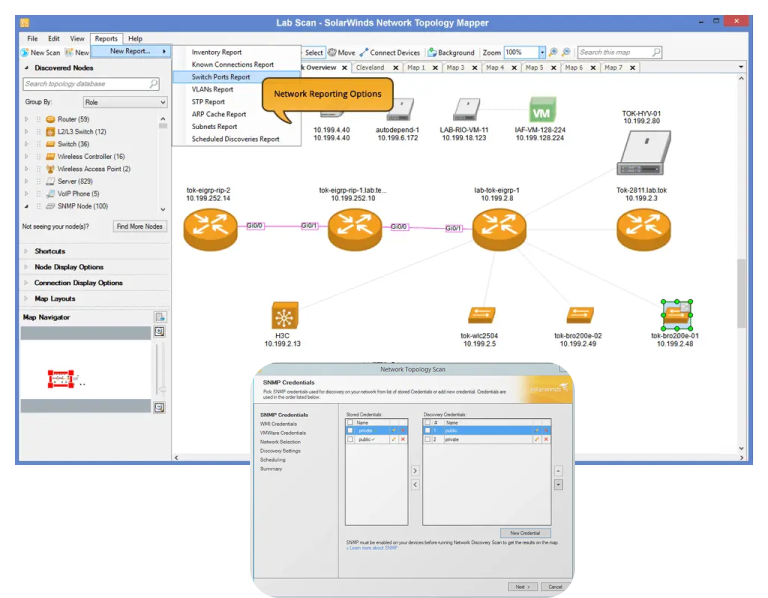The width and height of the screenshot is (768, 598).
Task: Expand Connection Display Options section
Action: (x=26, y=283)
